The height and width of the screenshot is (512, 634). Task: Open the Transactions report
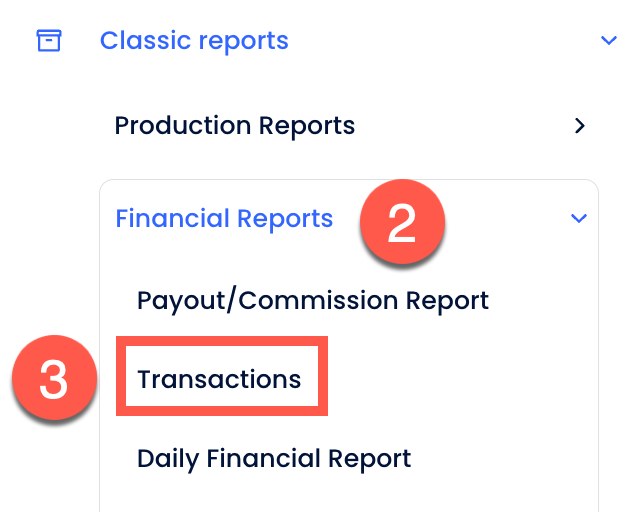point(219,379)
